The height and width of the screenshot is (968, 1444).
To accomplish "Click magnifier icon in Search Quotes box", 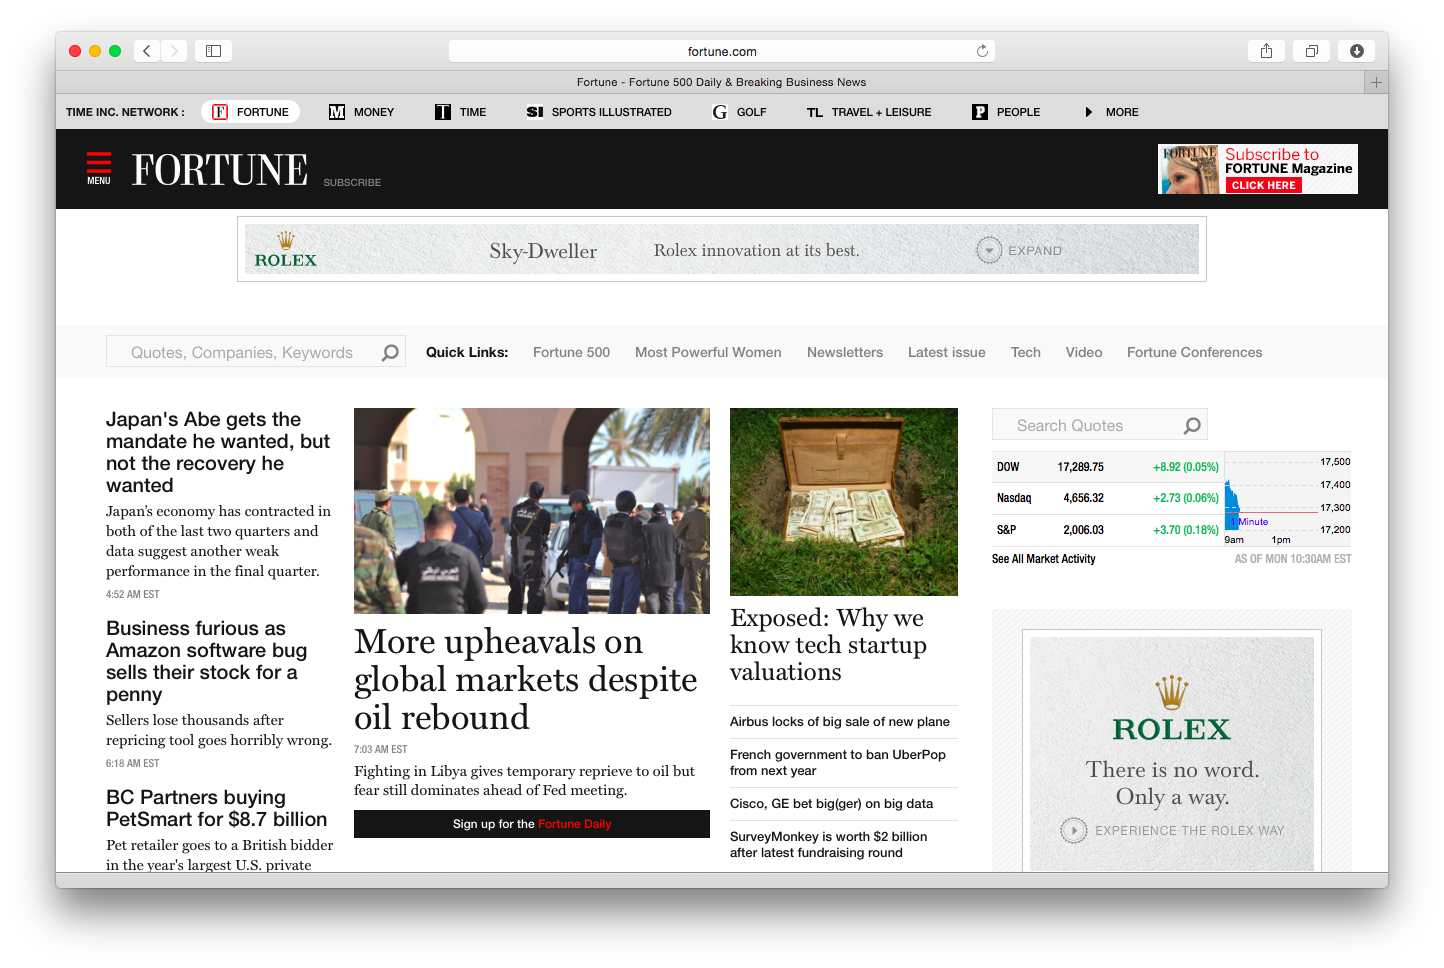I will [1192, 425].
